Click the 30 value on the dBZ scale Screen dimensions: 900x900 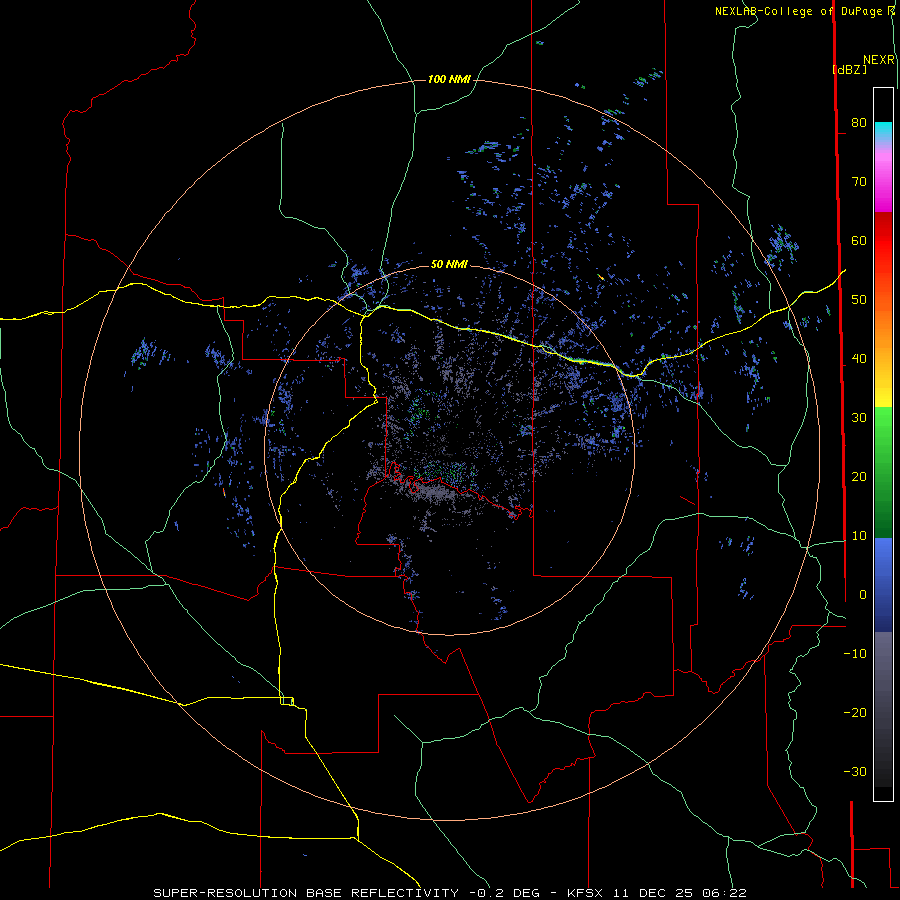(859, 418)
